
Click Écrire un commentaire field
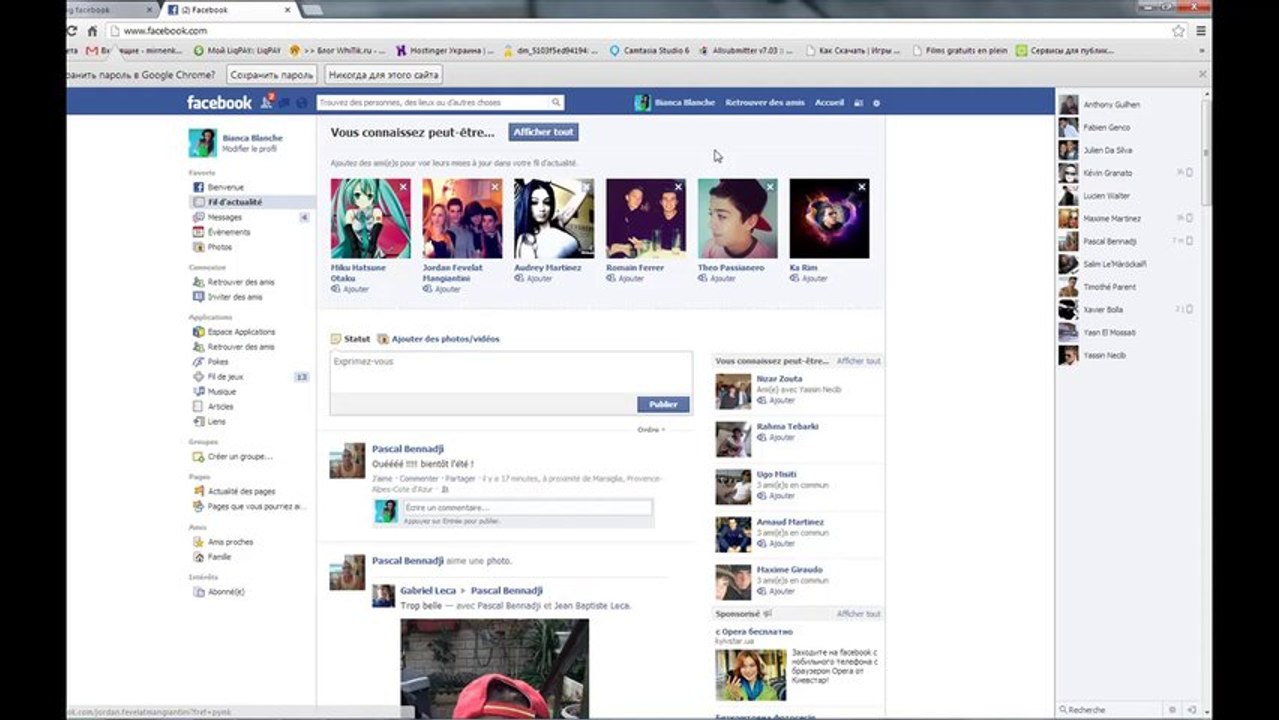click(527, 508)
